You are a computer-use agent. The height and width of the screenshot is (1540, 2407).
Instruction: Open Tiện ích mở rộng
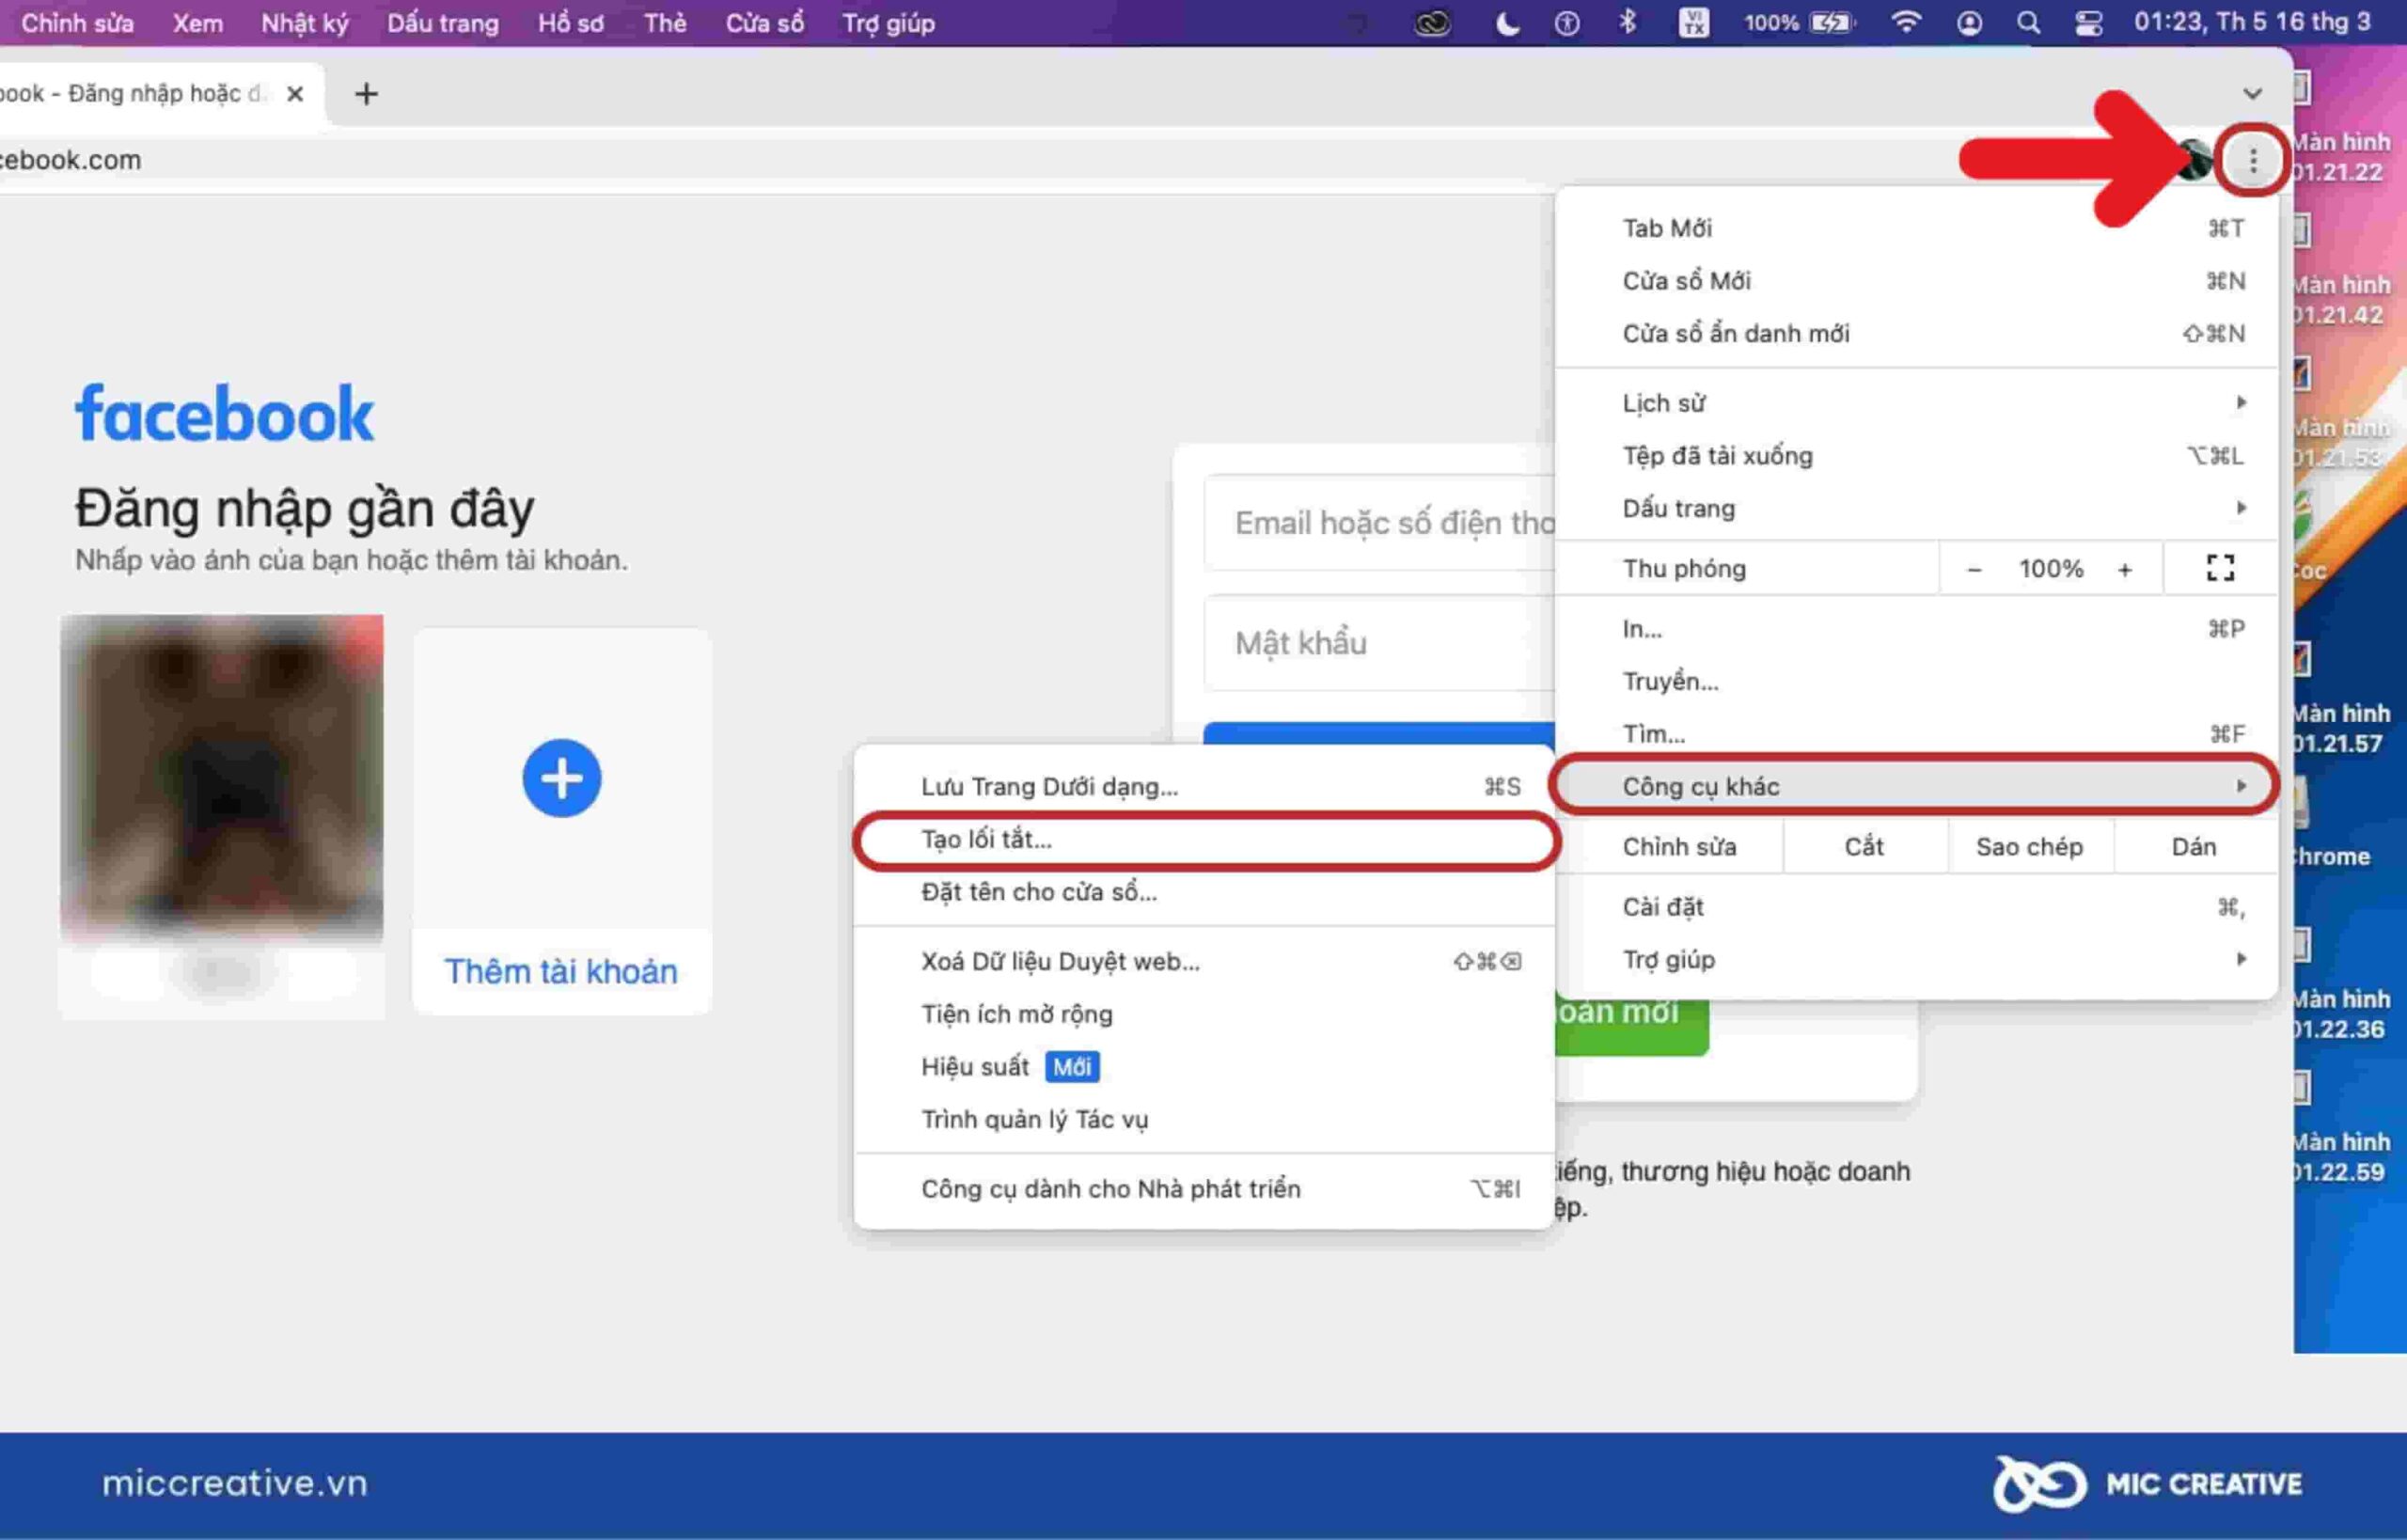1205,1014
